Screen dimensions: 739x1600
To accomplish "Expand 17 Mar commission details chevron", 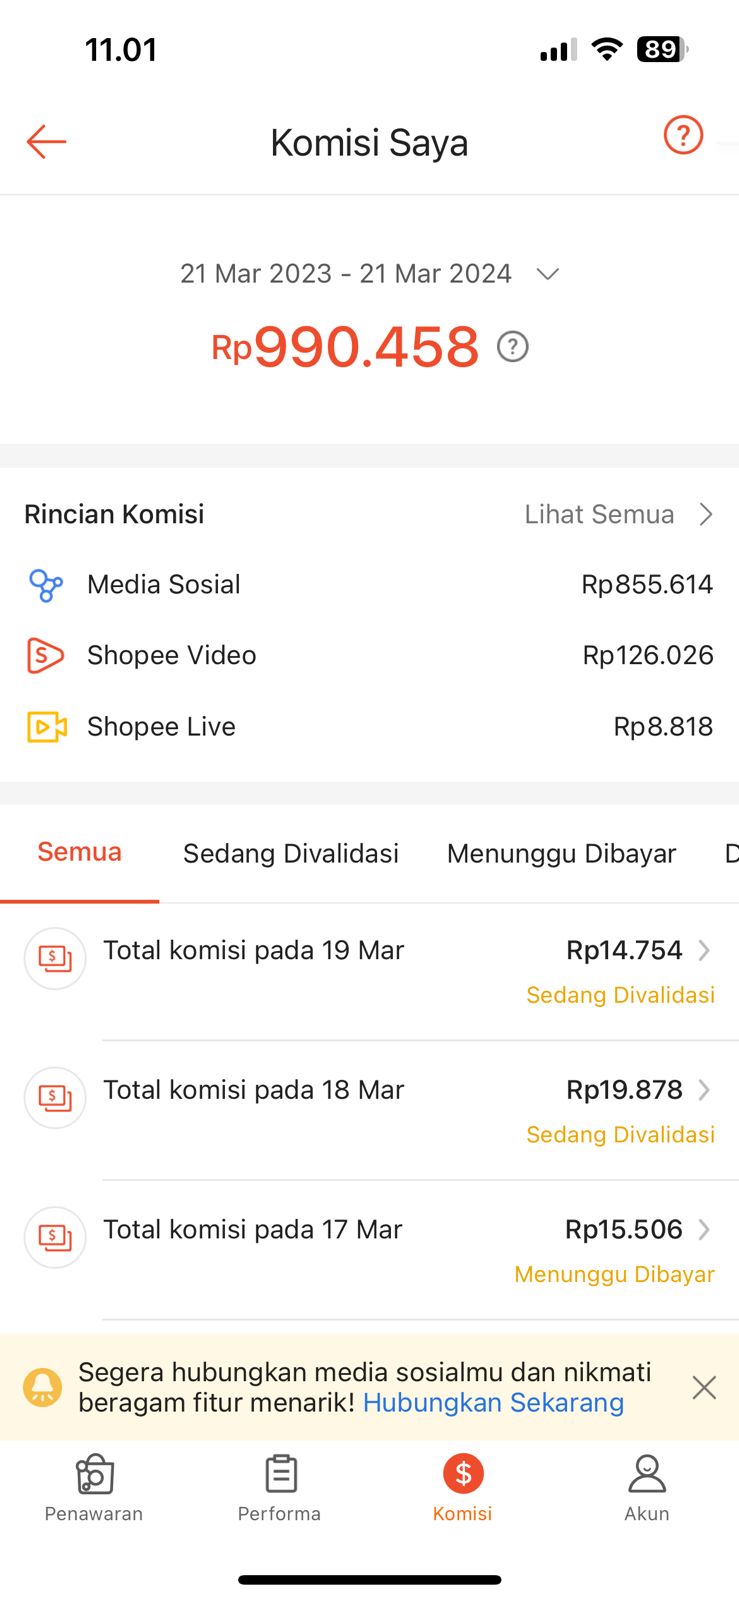I will [x=704, y=1230].
